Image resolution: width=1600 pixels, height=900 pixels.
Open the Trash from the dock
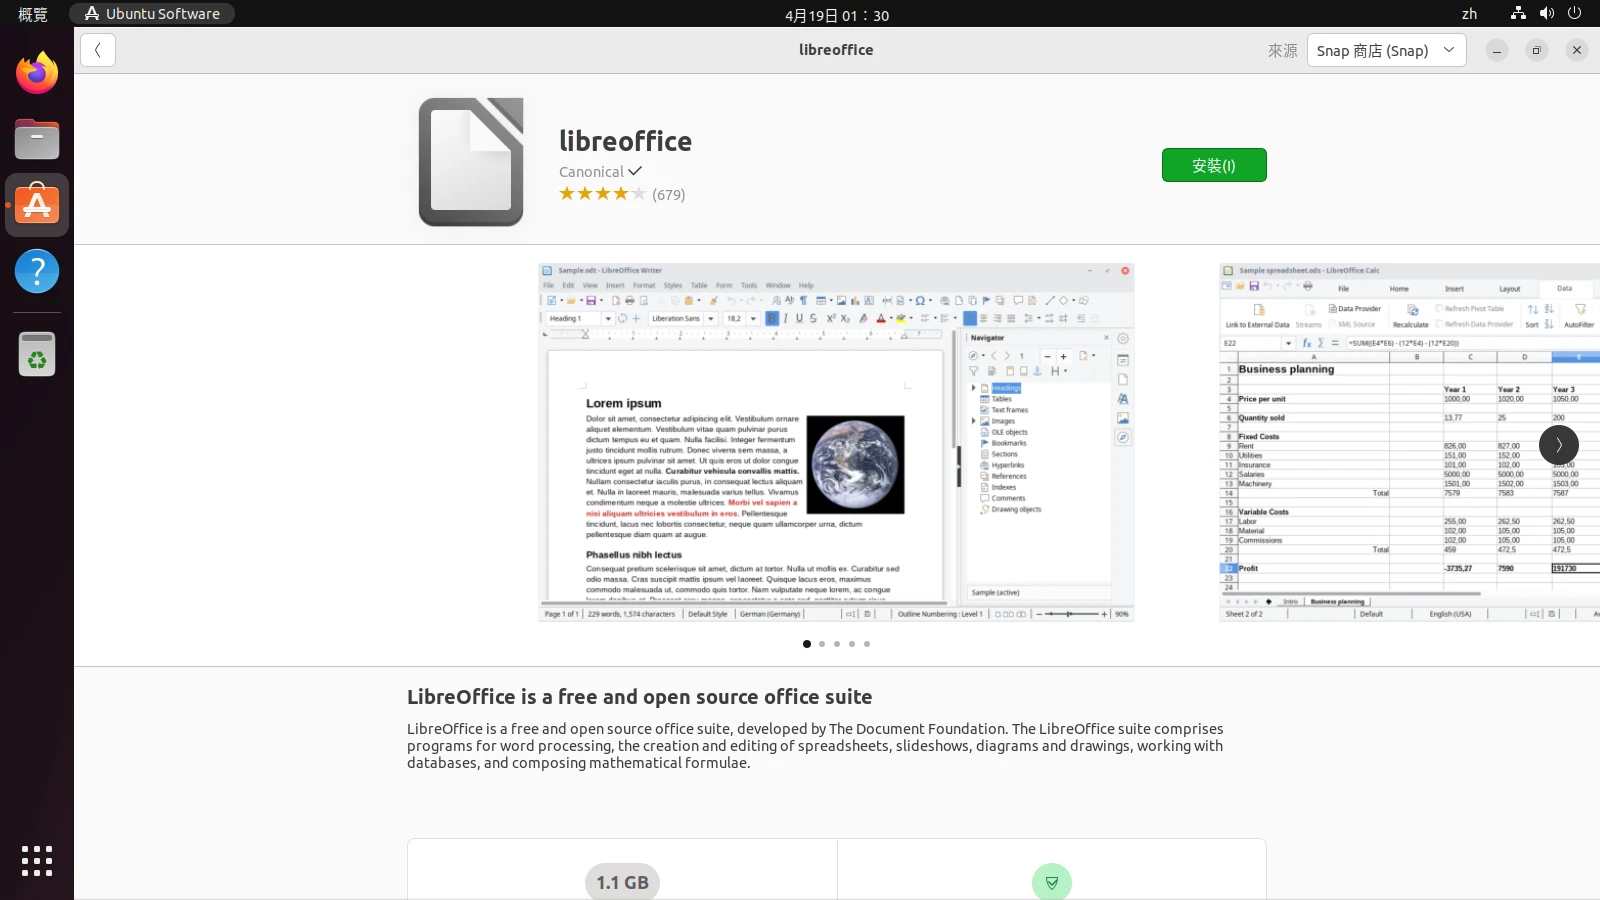click(37, 354)
